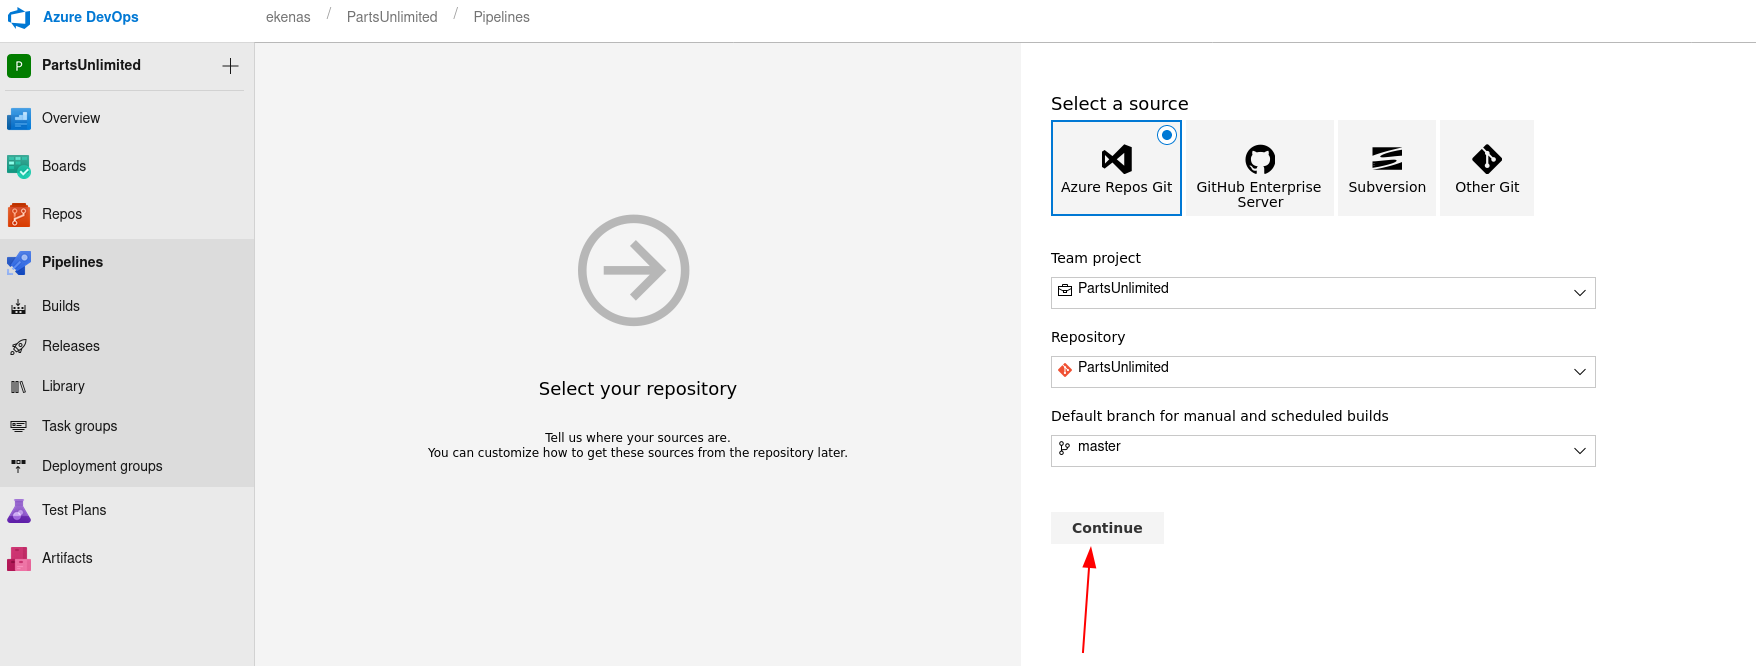Open Deployment groups in the sidebar
The image size is (1756, 666).
click(x=102, y=466)
